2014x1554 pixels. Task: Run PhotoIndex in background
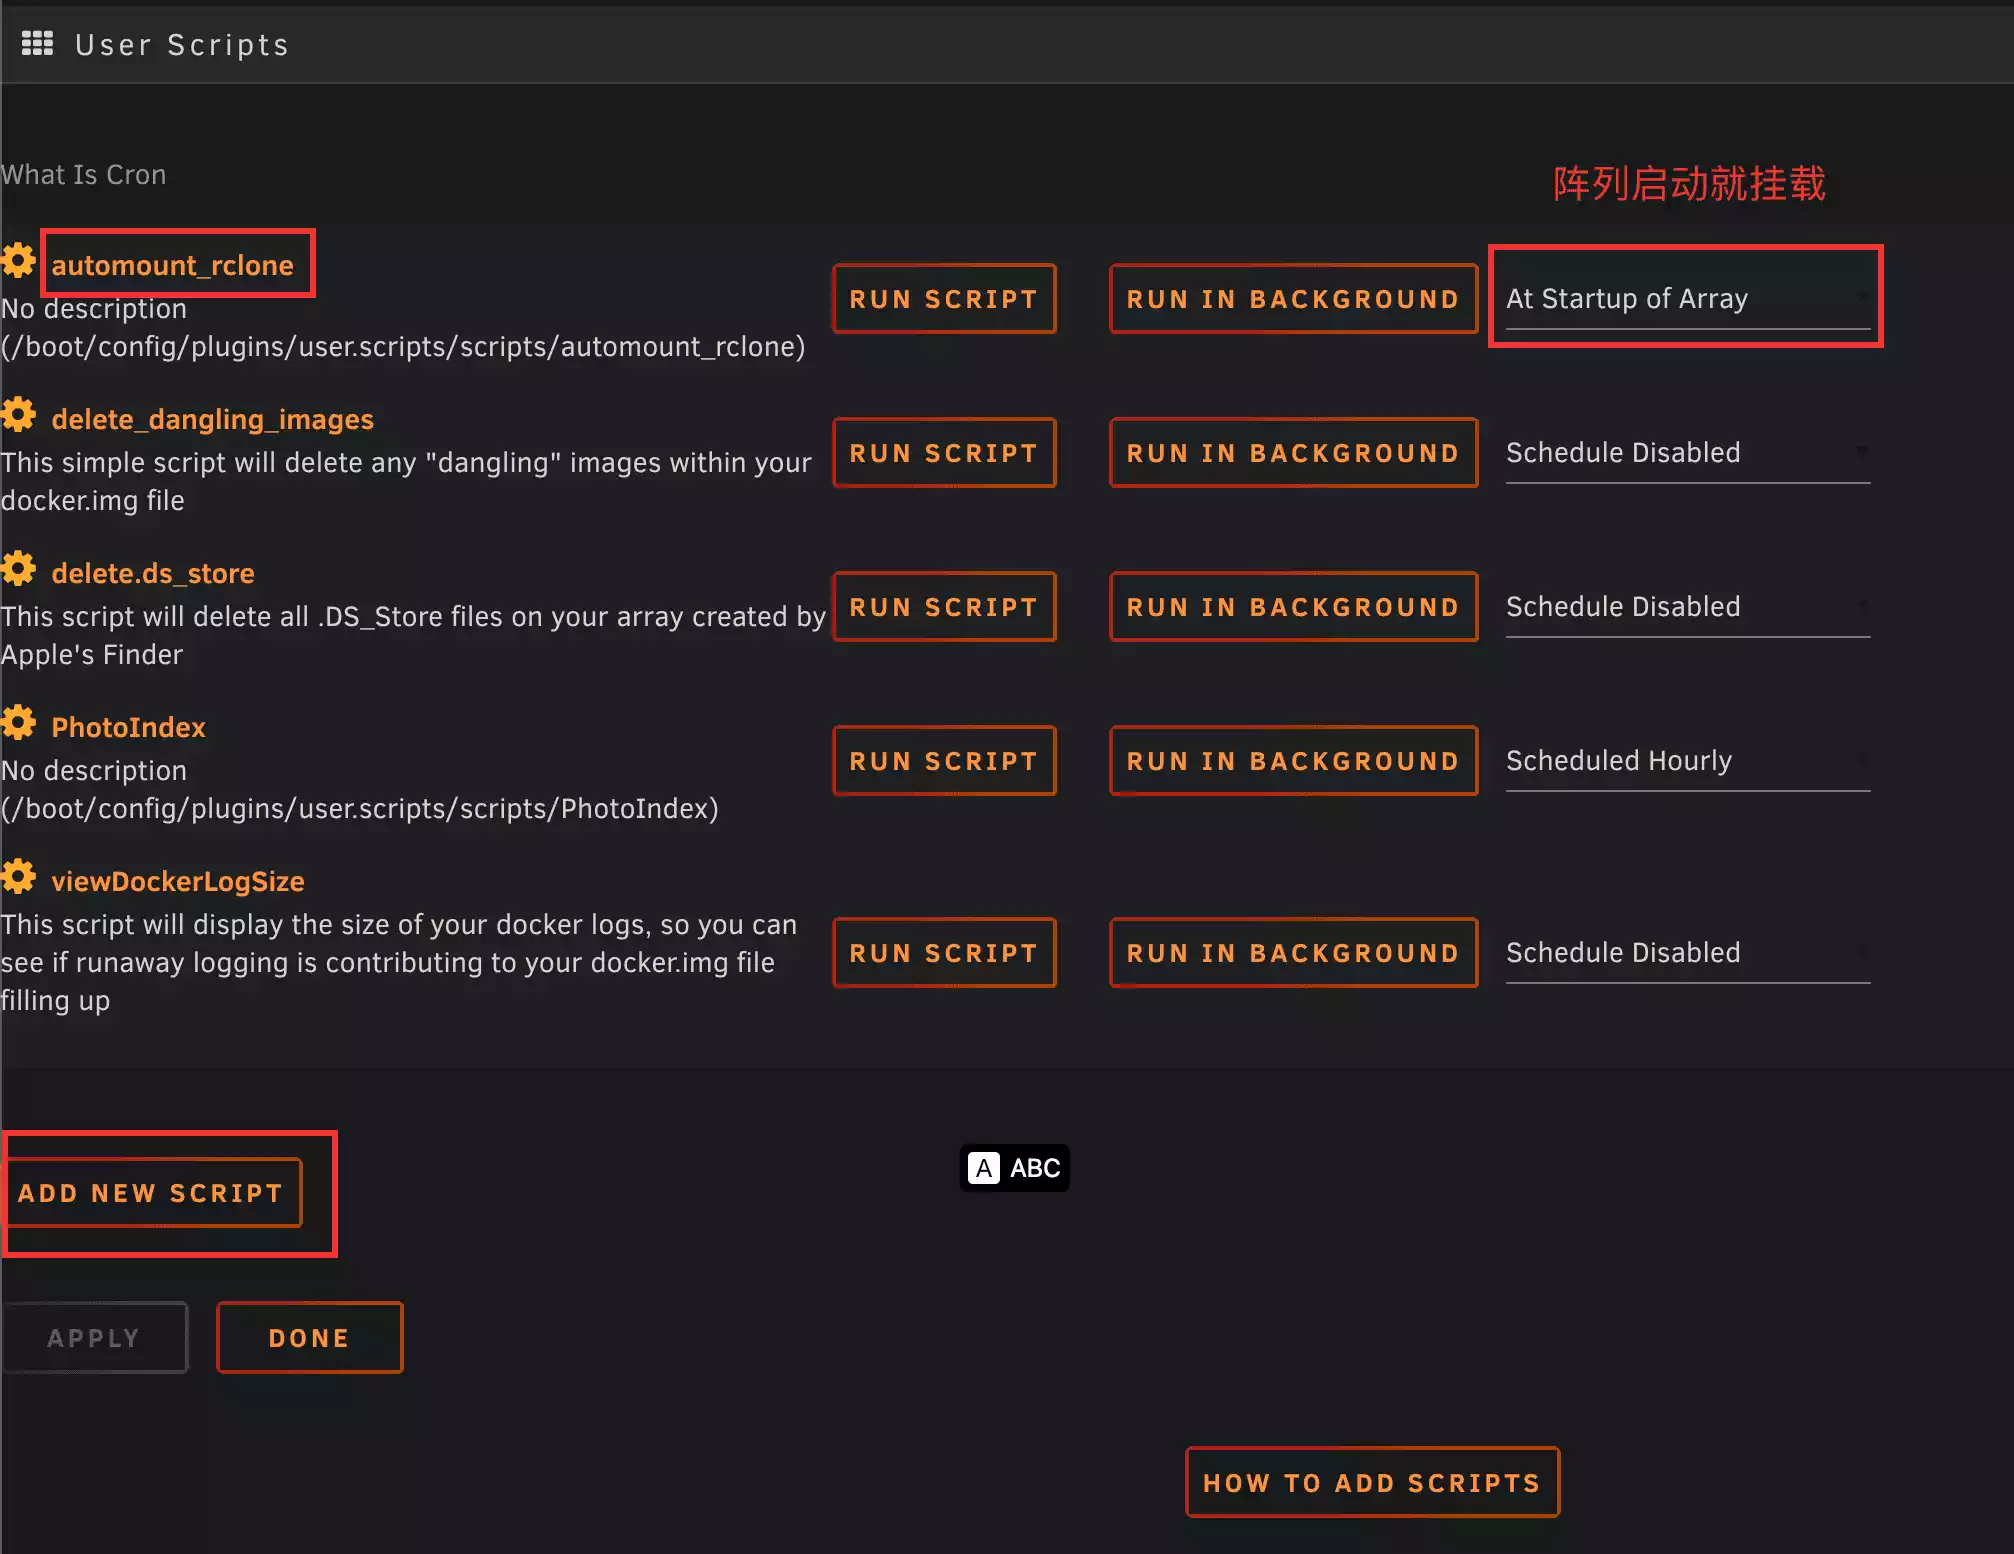(1293, 761)
